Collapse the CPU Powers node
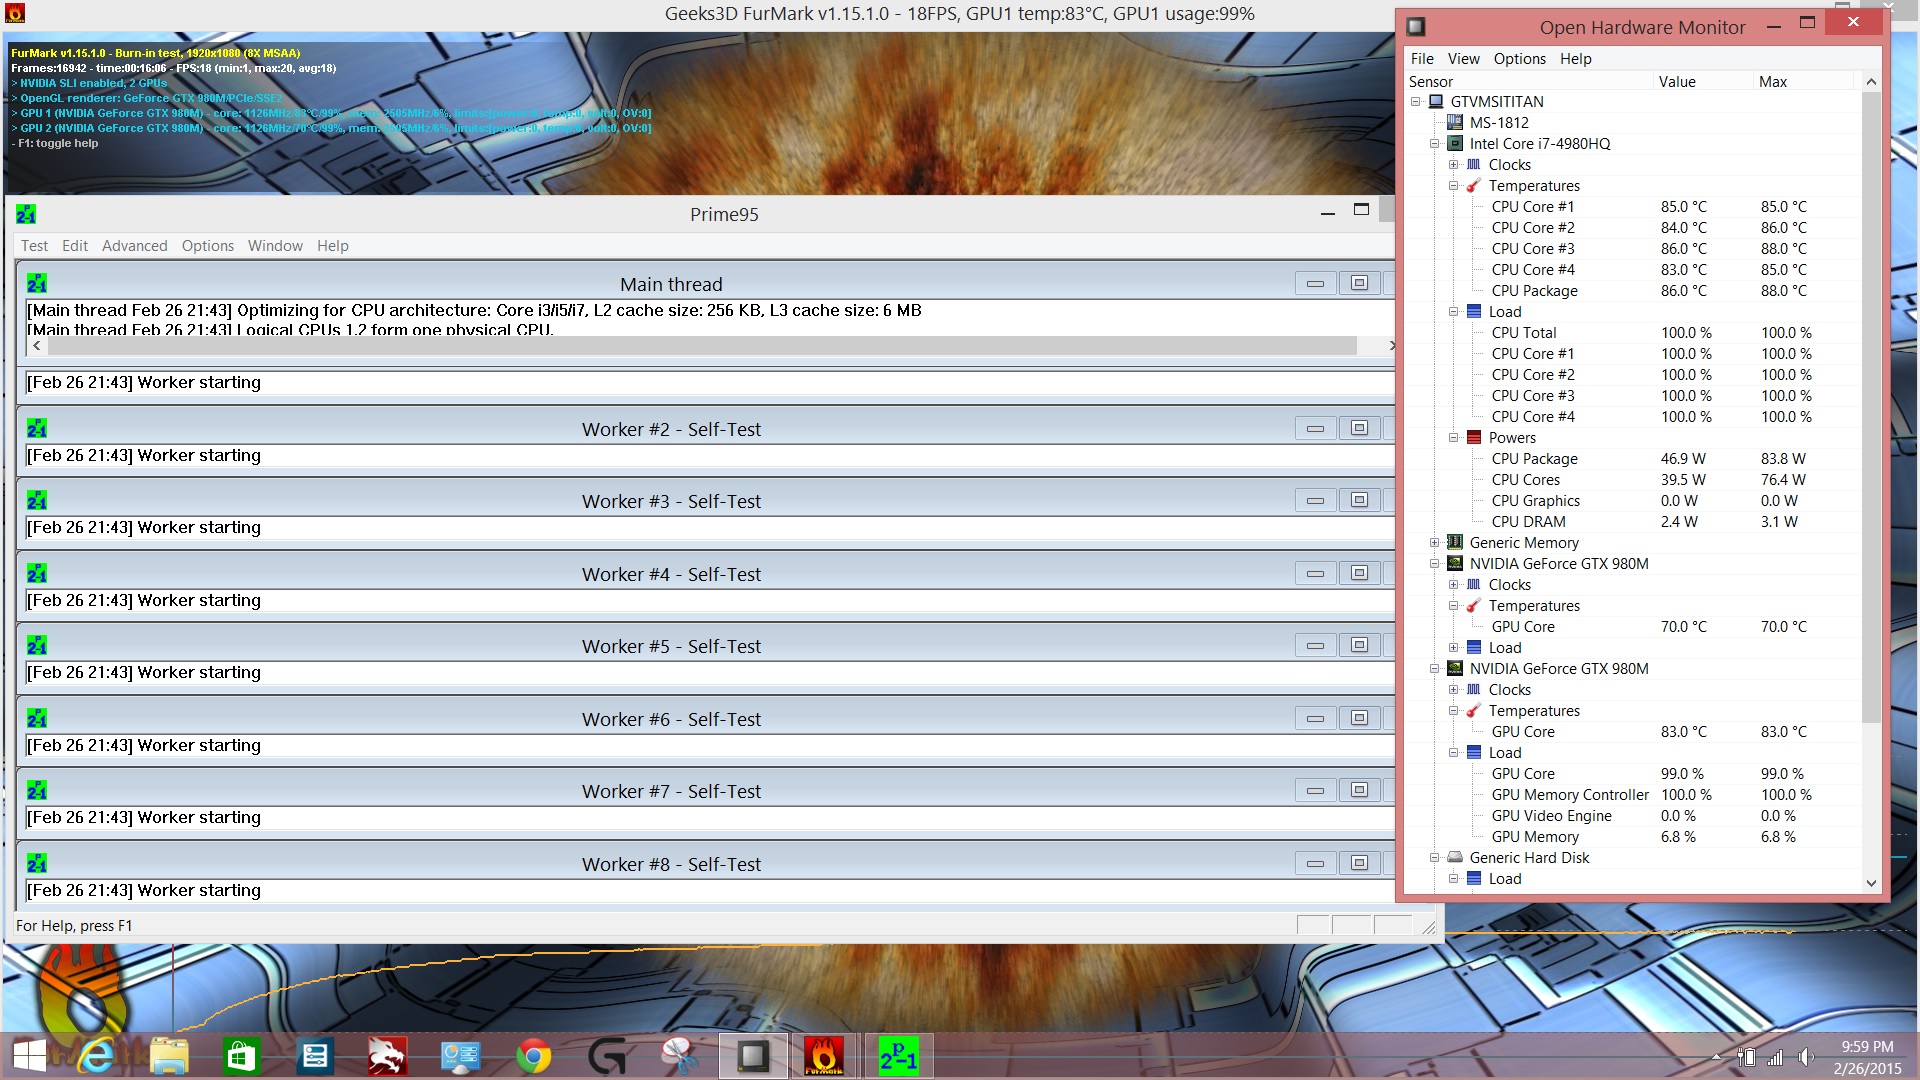1920x1080 pixels. [1454, 438]
